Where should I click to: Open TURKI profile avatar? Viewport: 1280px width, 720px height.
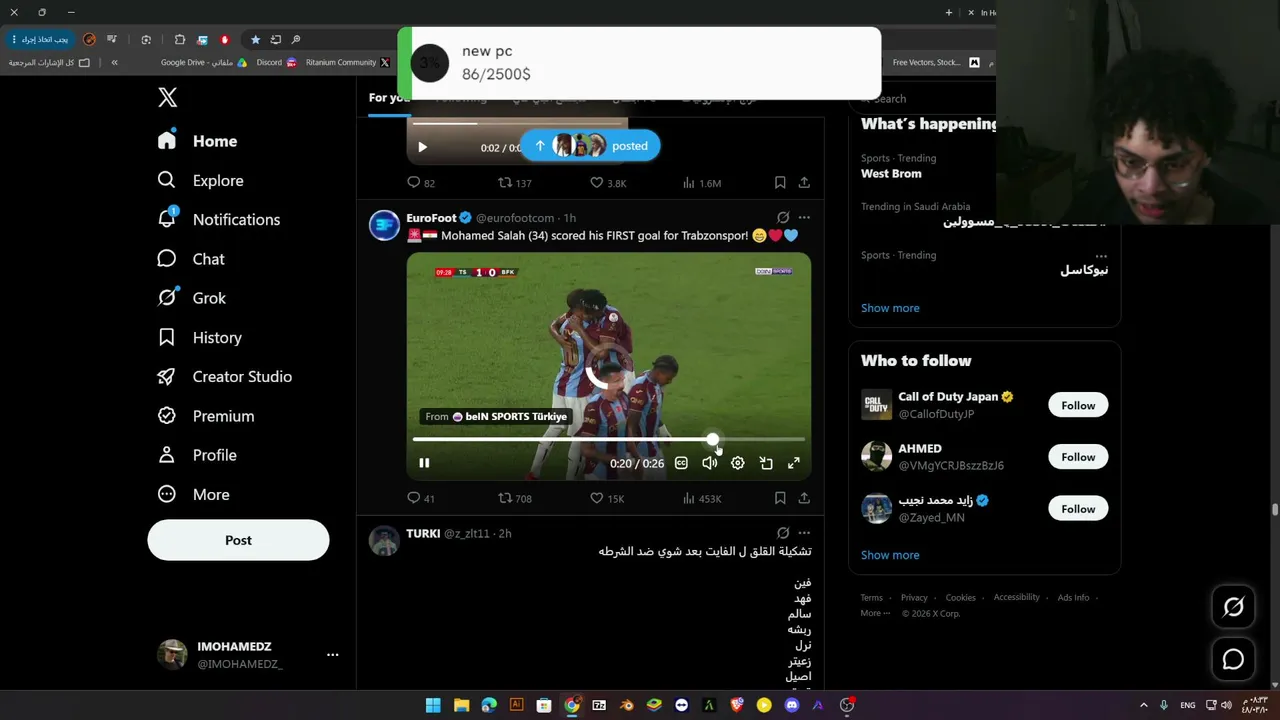pyautogui.click(x=384, y=541)
